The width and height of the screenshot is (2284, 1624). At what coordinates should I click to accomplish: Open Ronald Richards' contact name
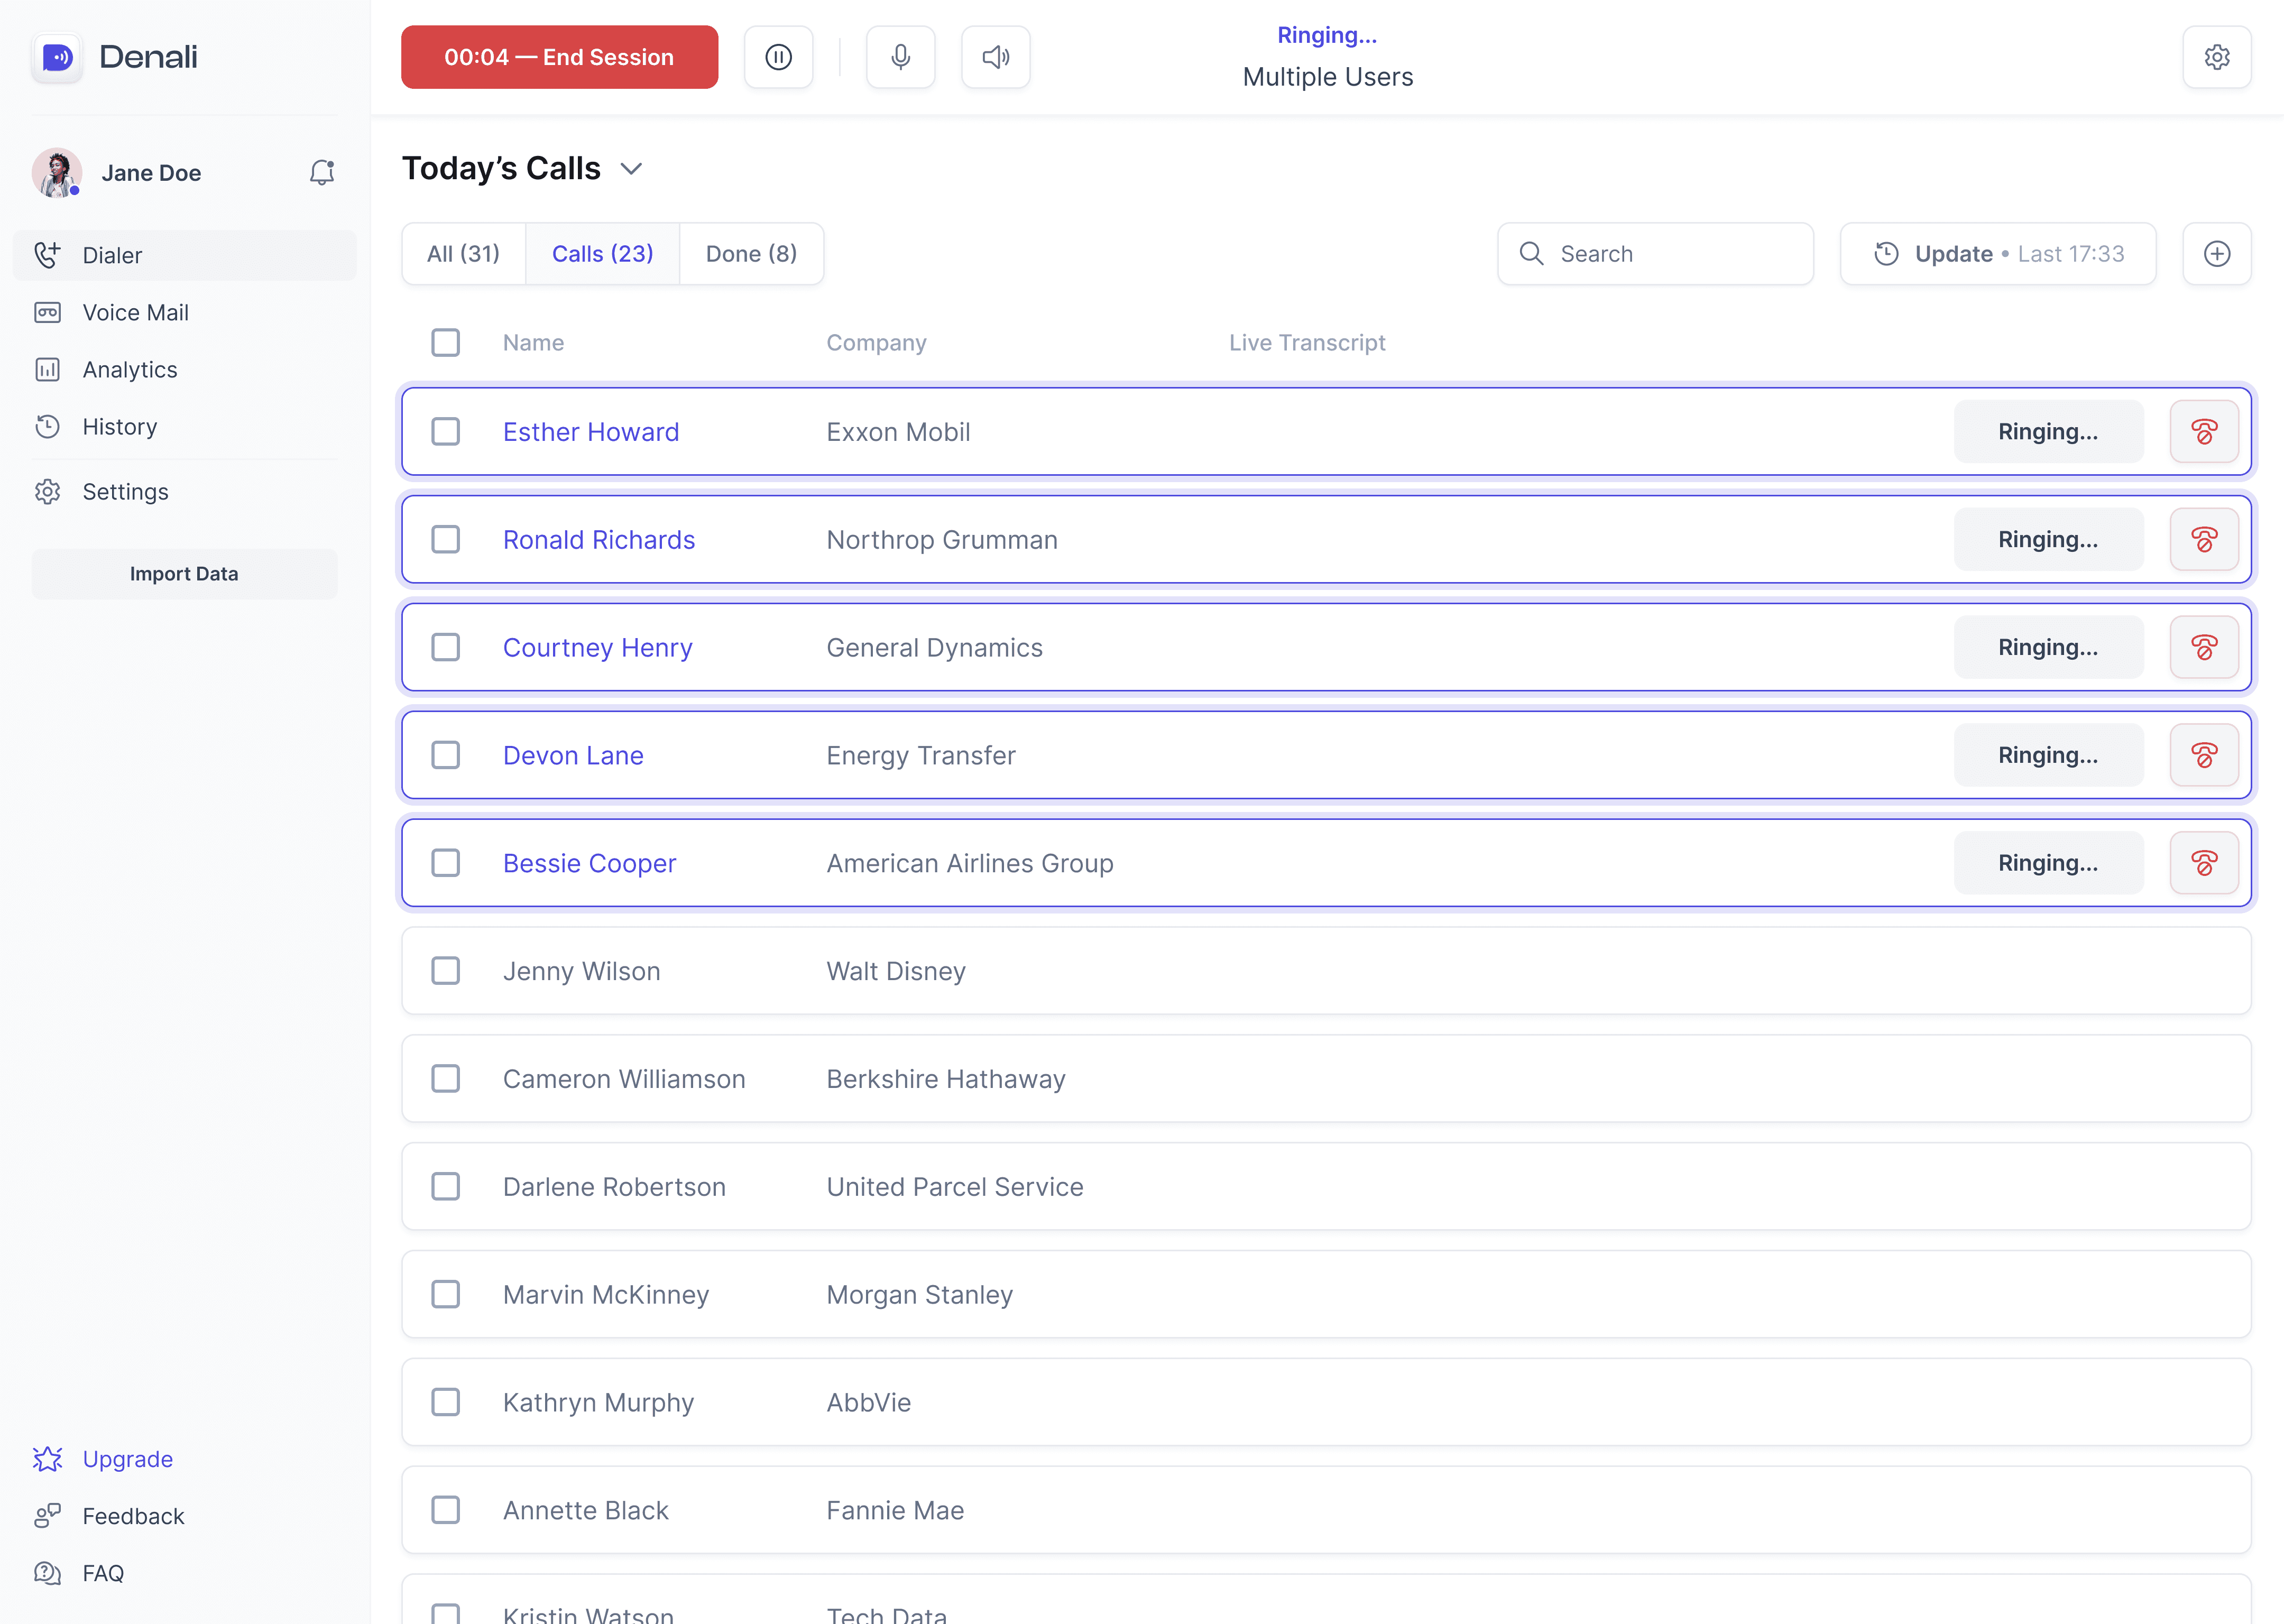pos(598,540)
